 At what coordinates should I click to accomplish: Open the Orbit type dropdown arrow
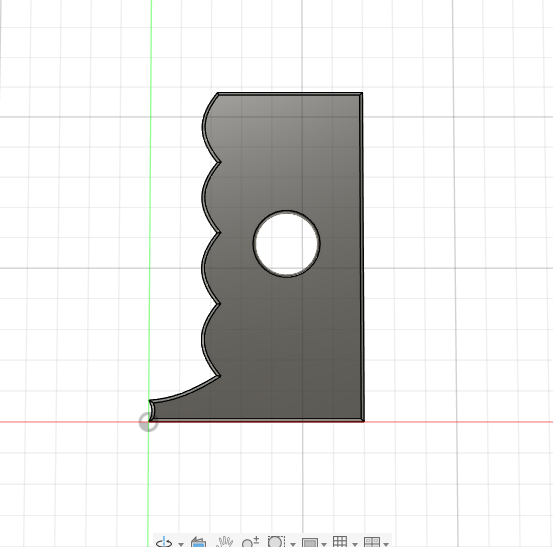tap(181, 544)
